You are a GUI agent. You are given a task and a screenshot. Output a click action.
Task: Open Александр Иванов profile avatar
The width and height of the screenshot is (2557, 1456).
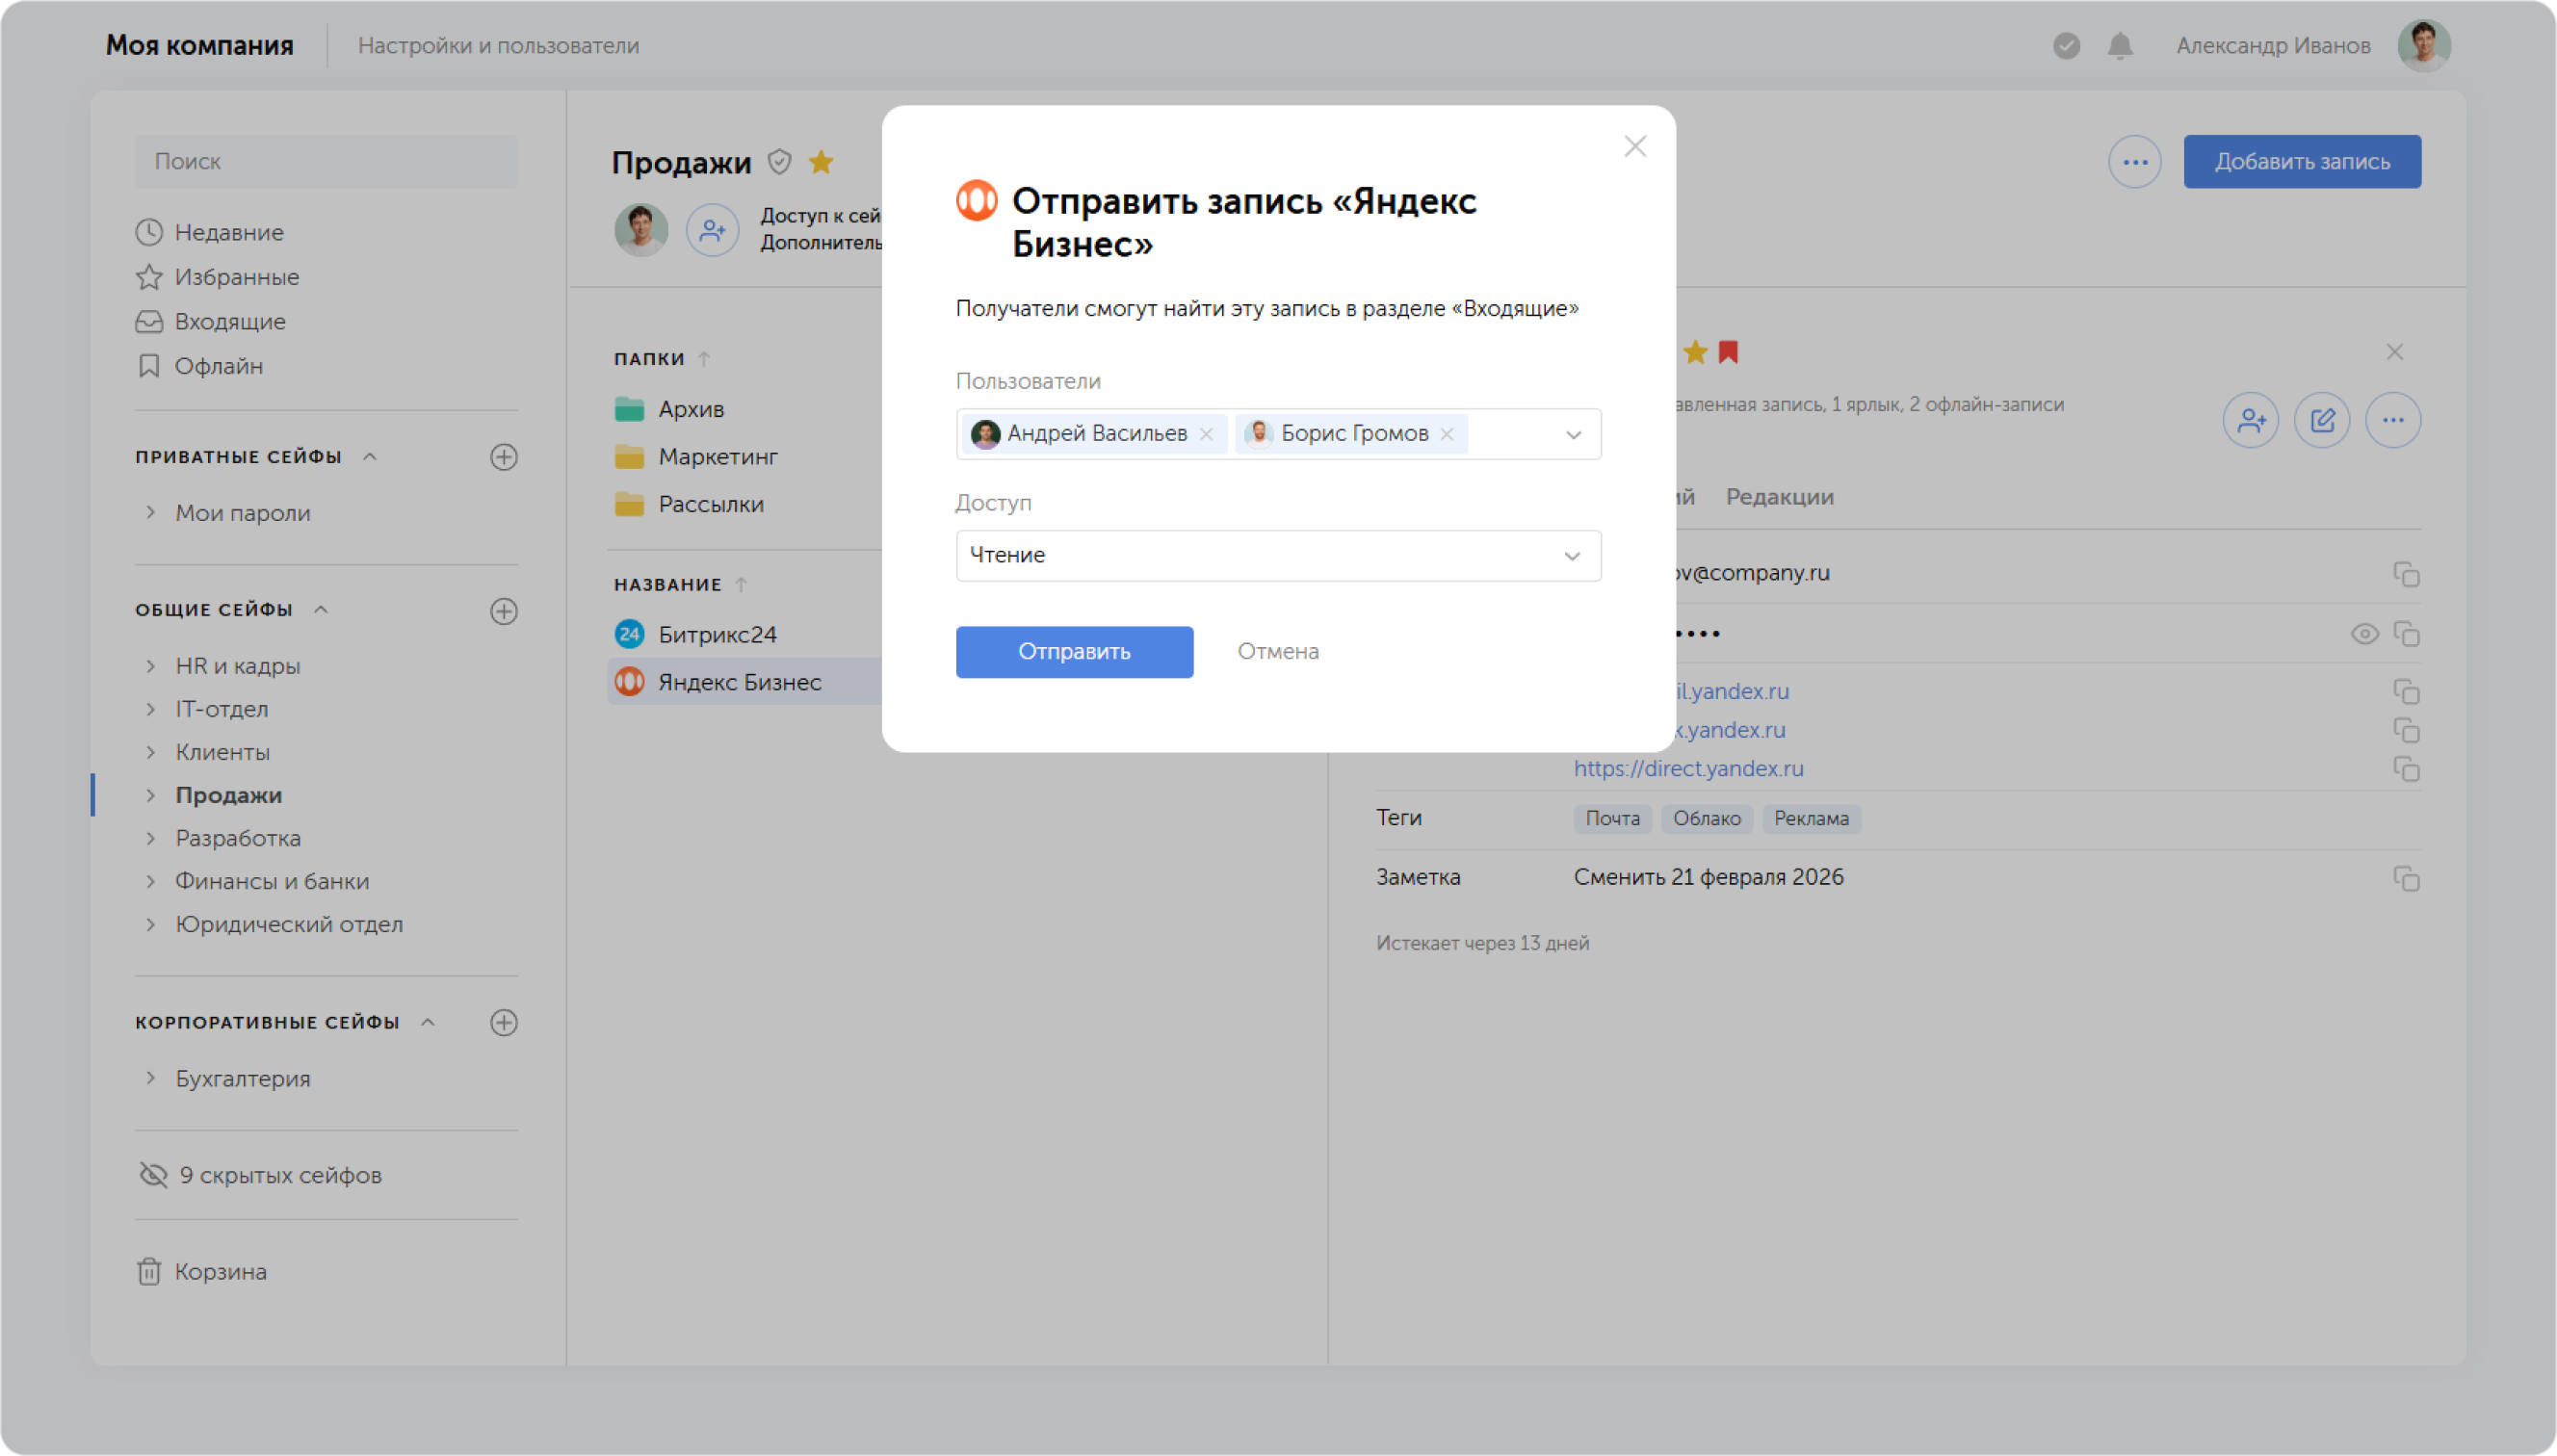[2423, 46]
